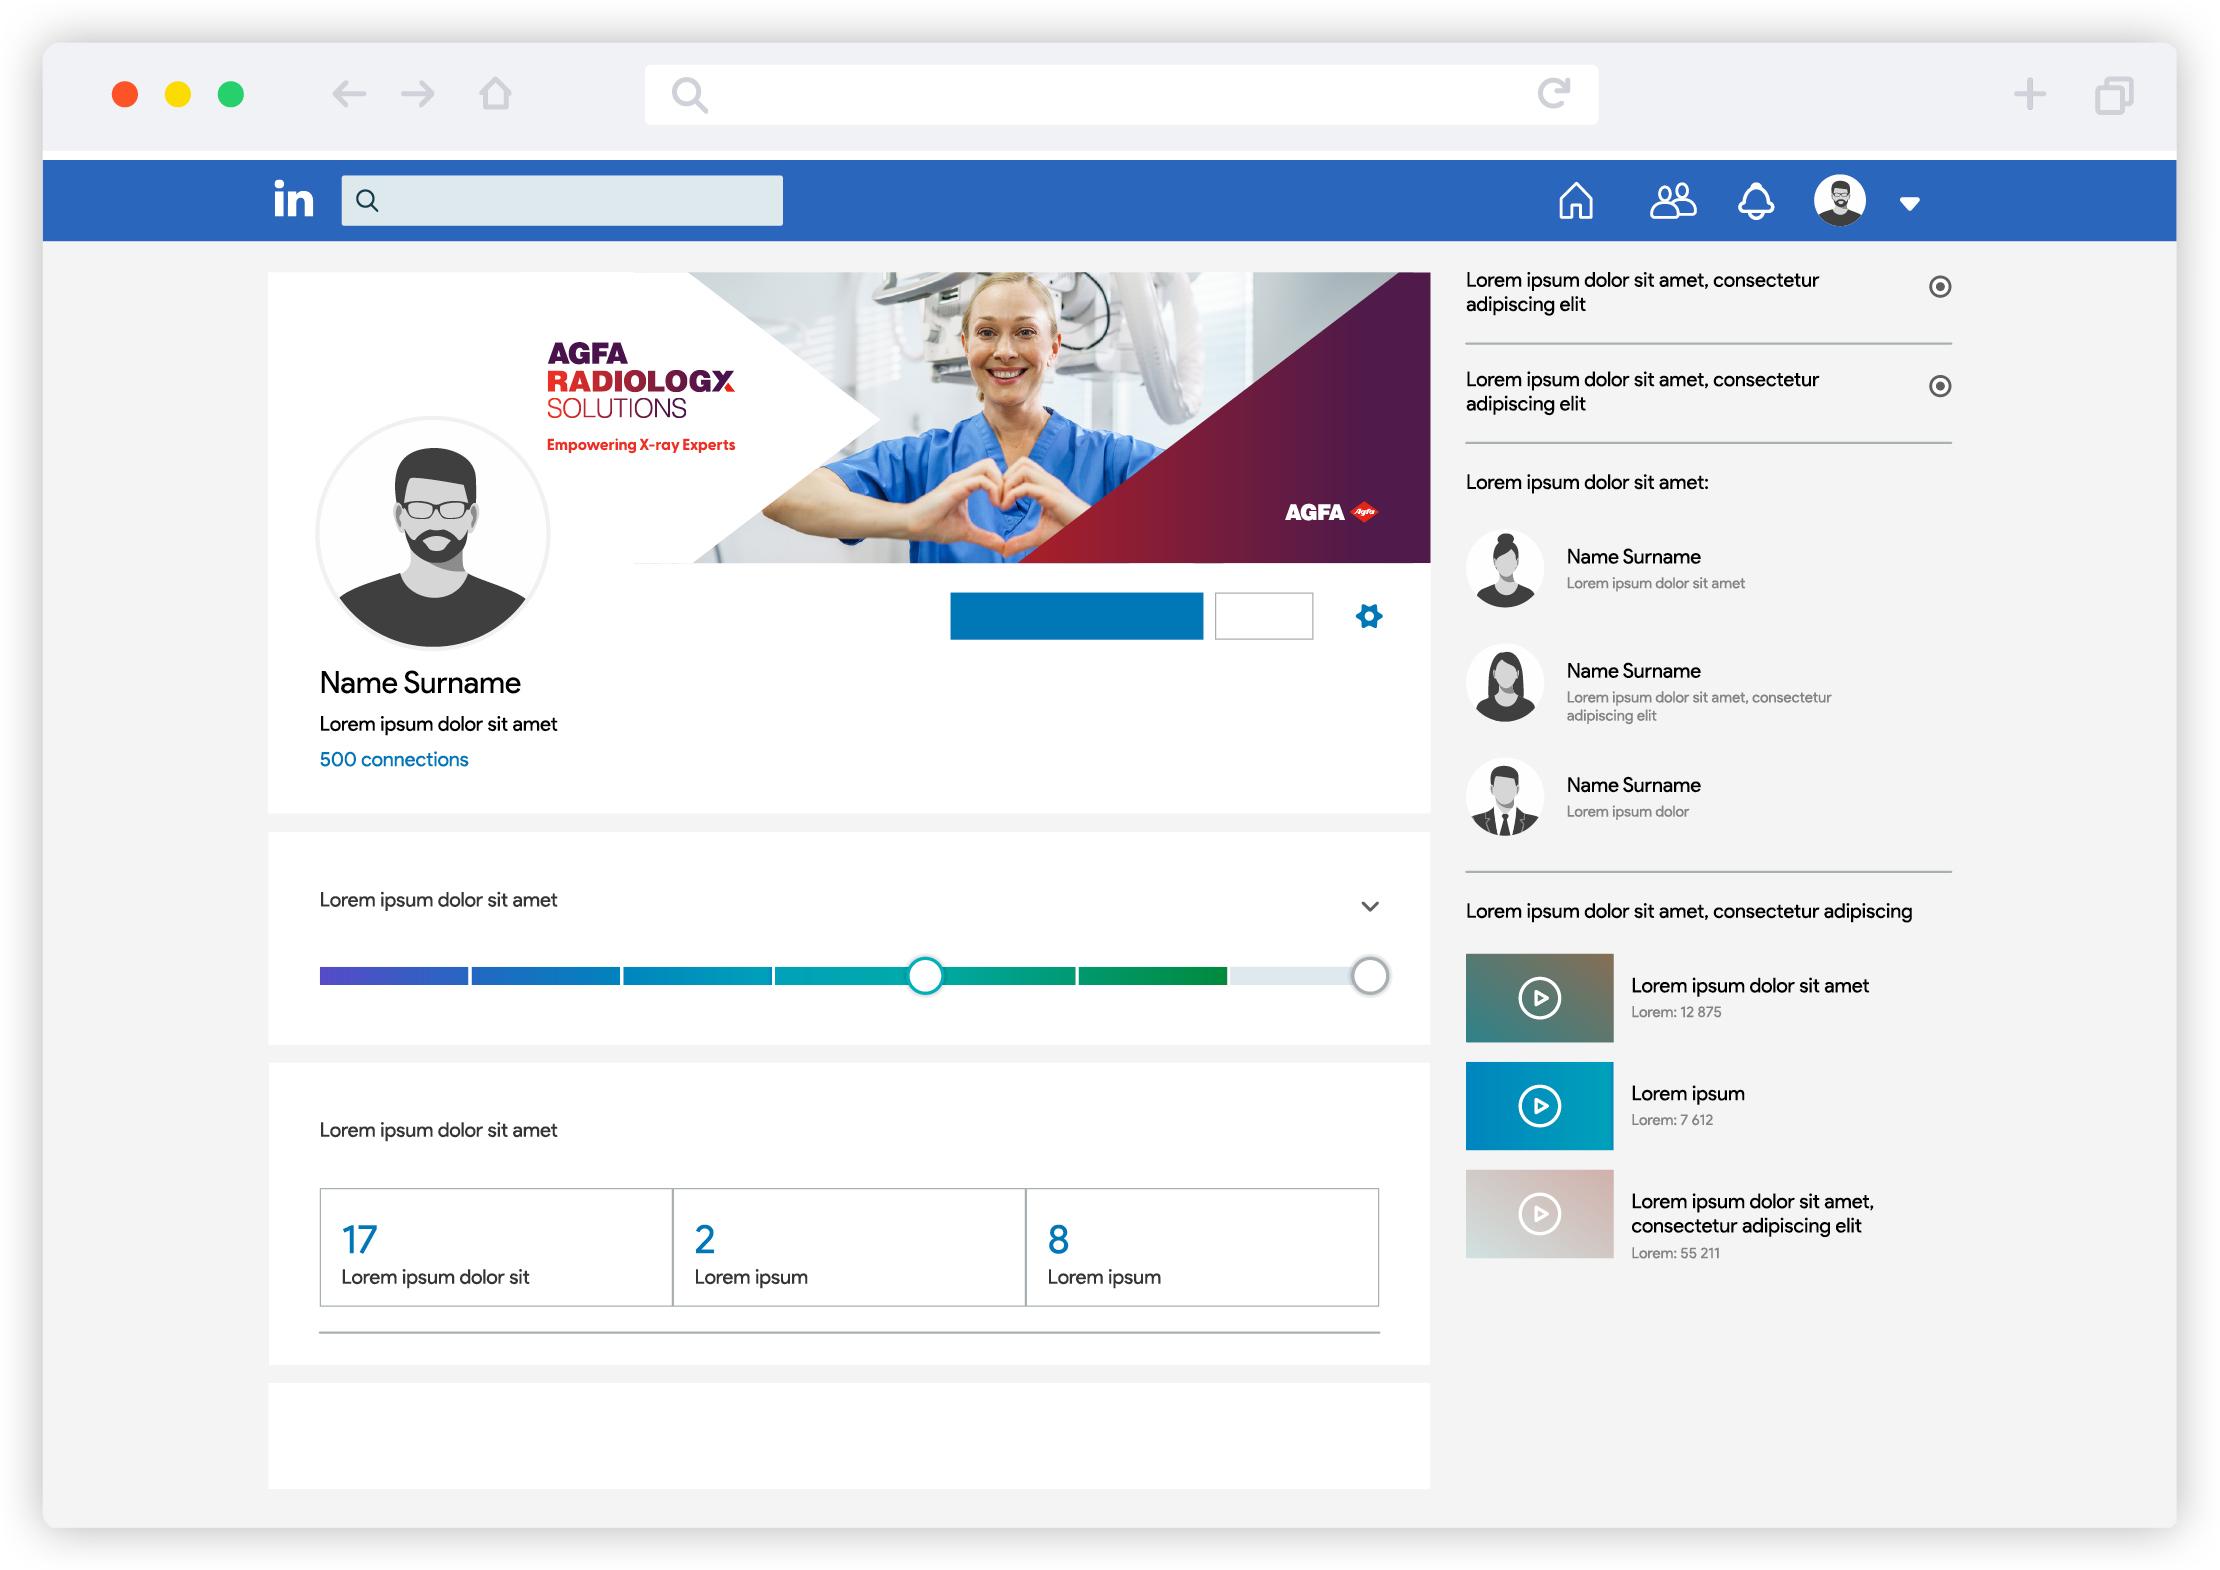Open the 500 connections link
2220x1570 pixels.
(393, 759)
